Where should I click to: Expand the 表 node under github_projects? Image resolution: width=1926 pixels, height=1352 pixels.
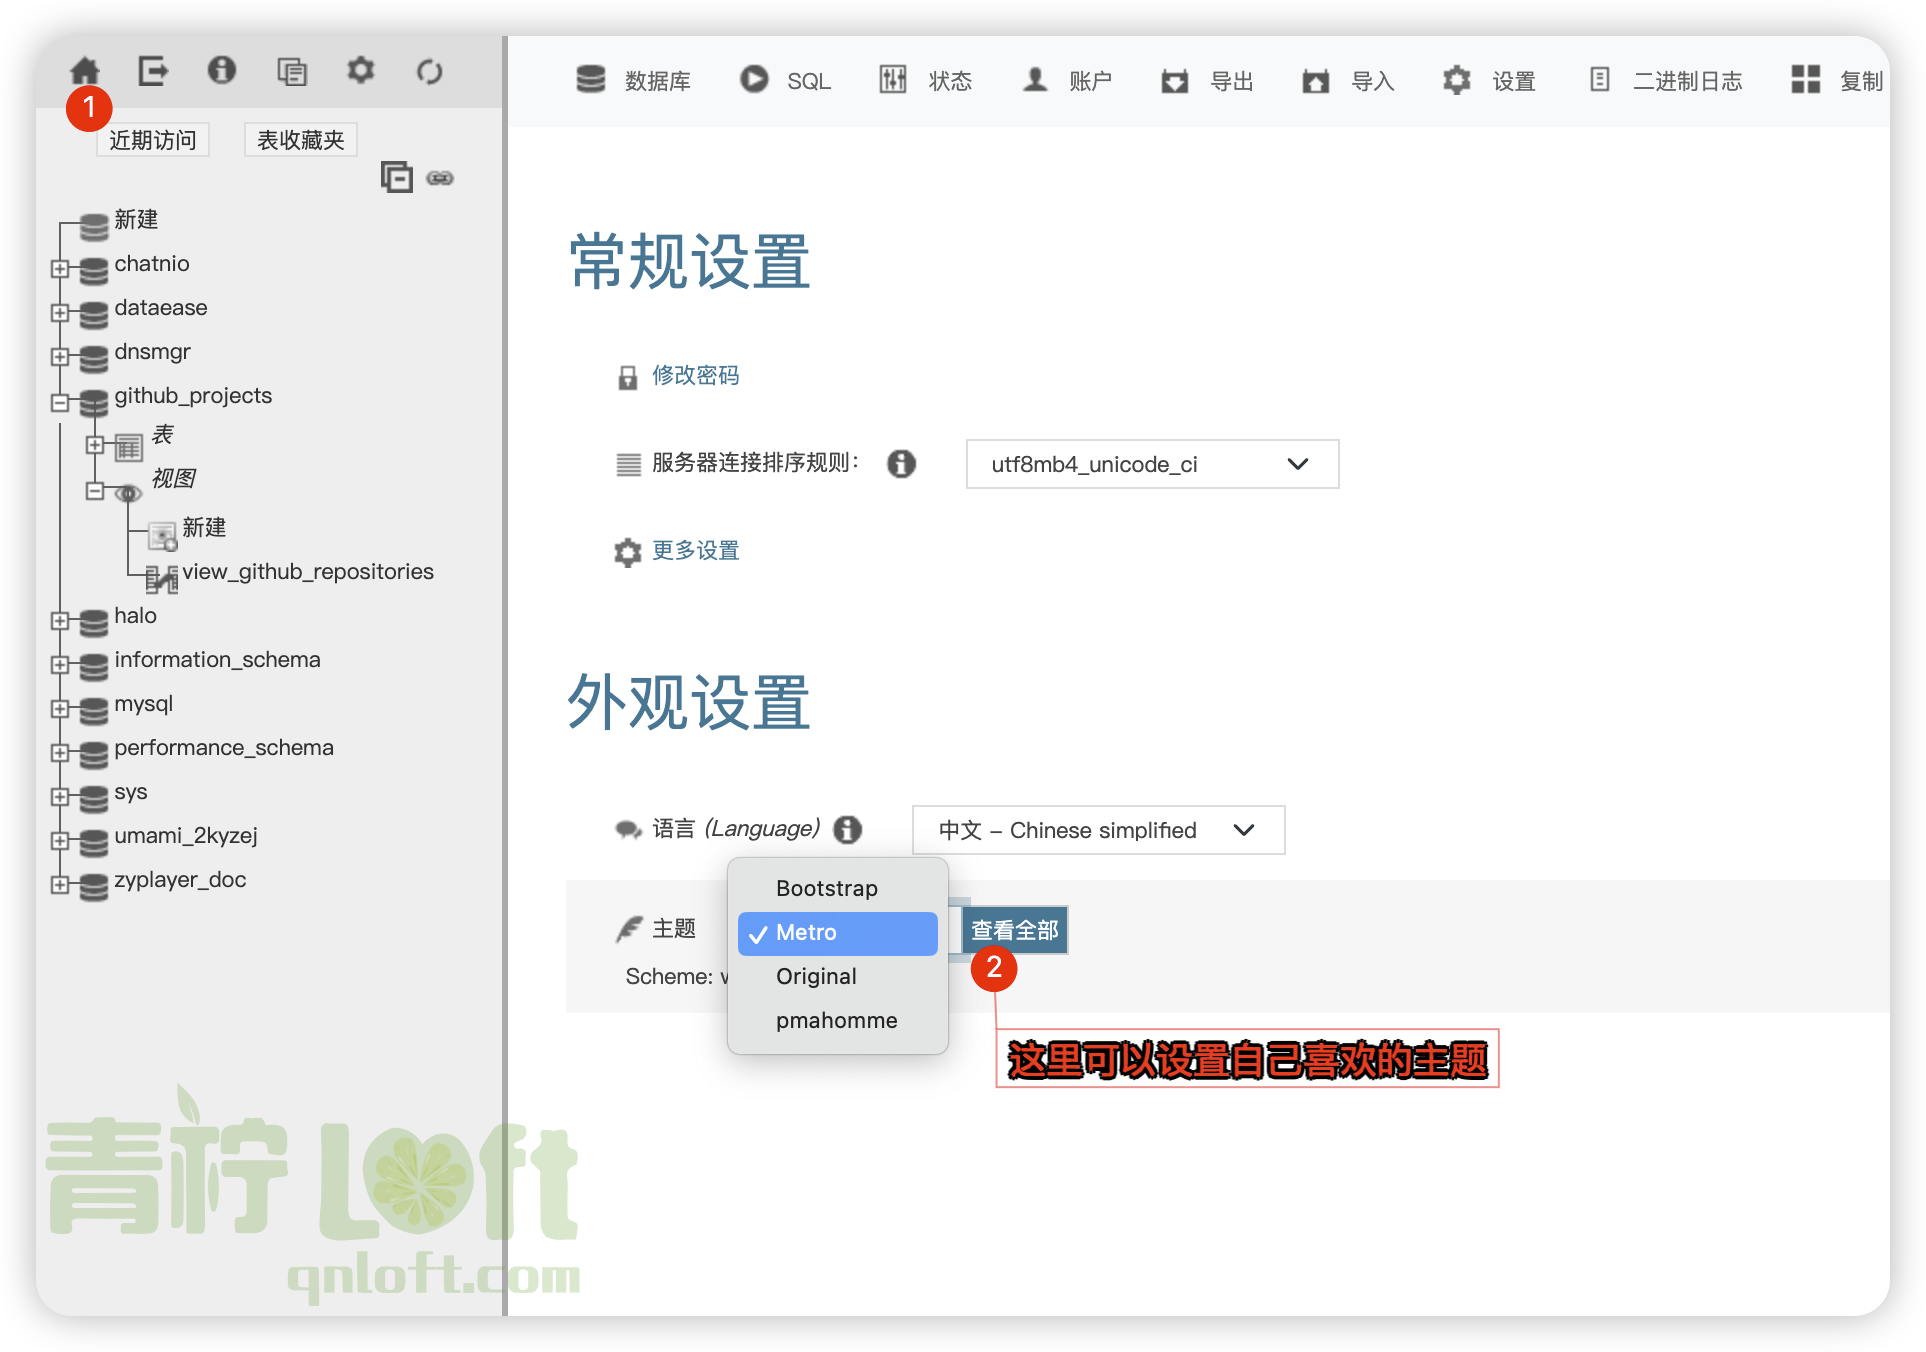click(95, 445)
